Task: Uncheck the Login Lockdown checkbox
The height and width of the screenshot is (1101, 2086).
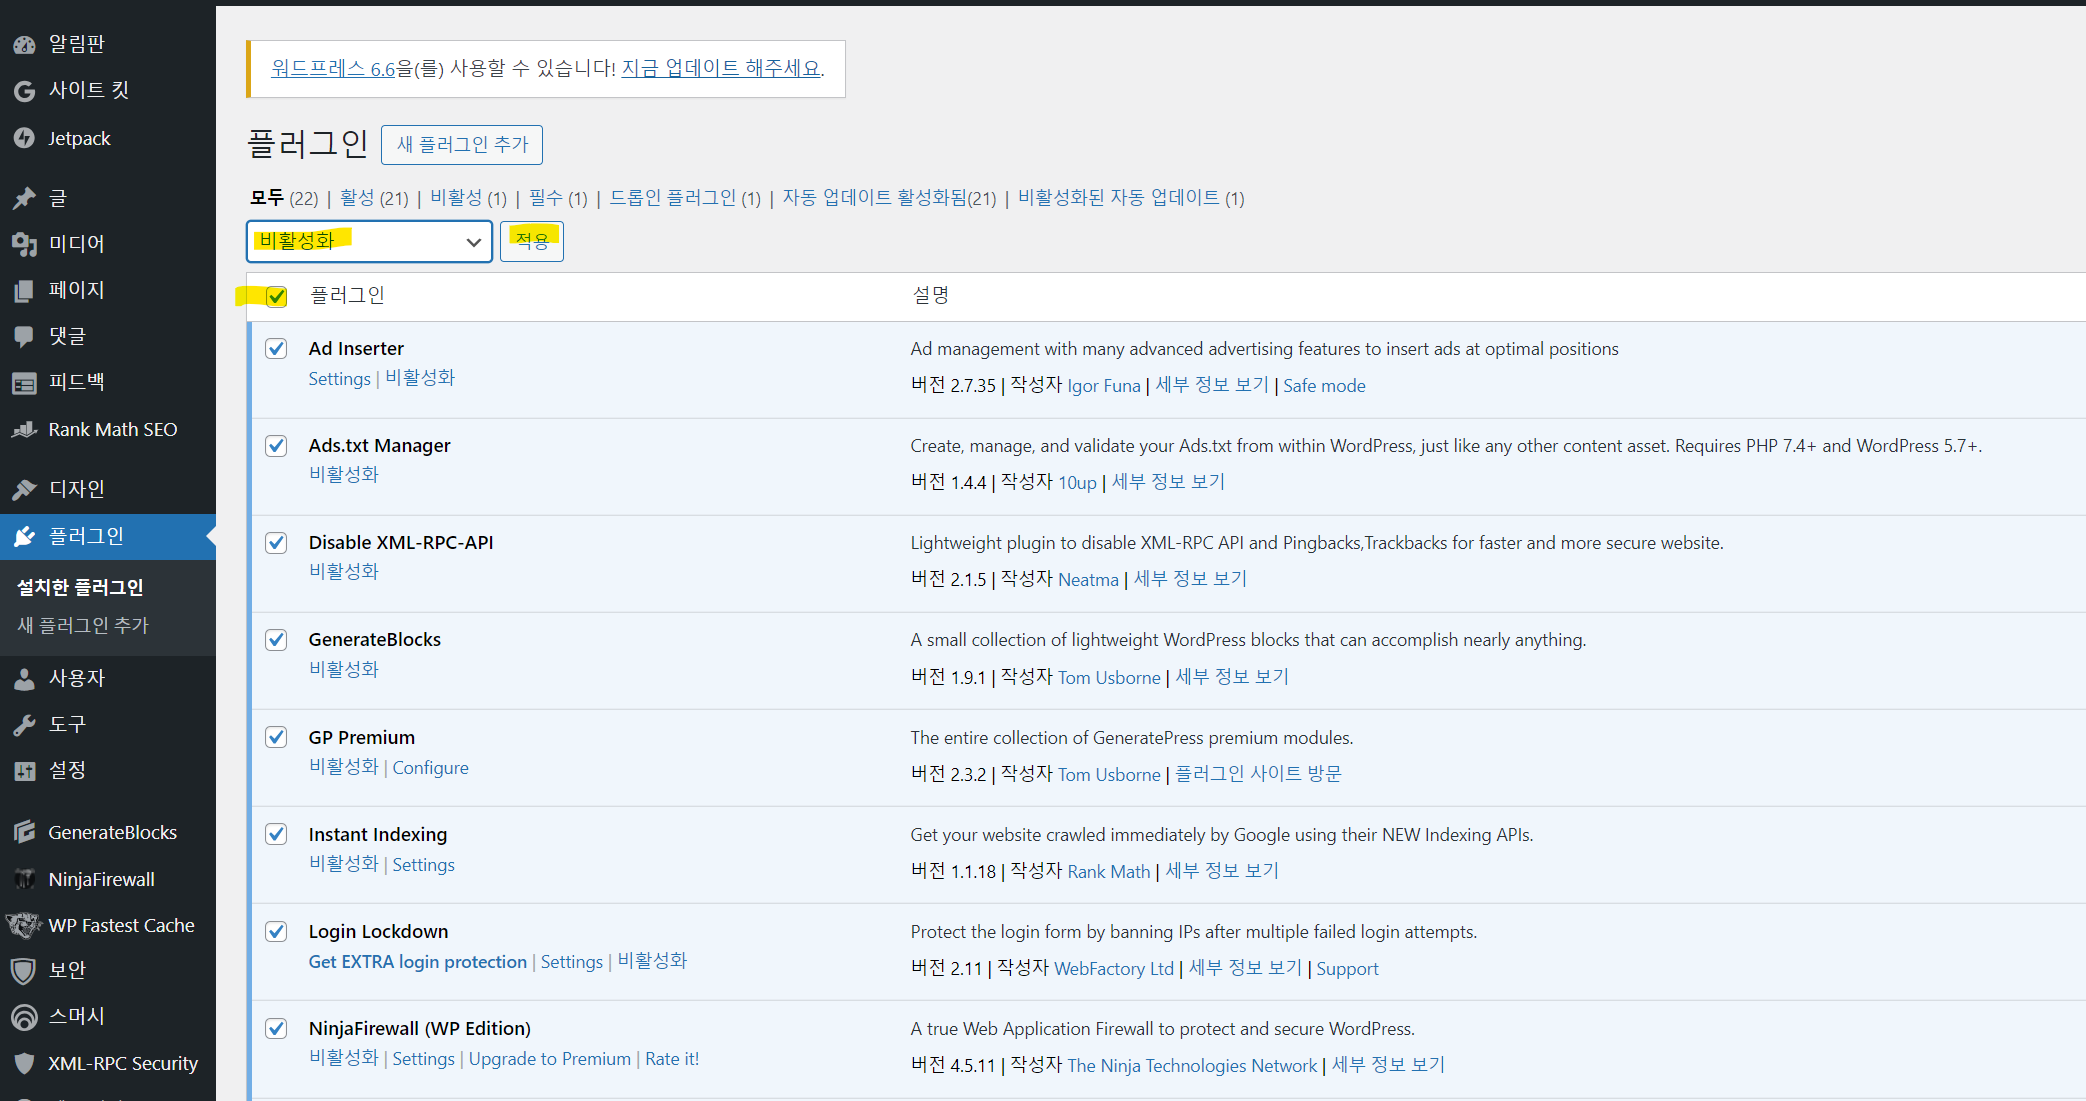Action: (x=276, y=931)
